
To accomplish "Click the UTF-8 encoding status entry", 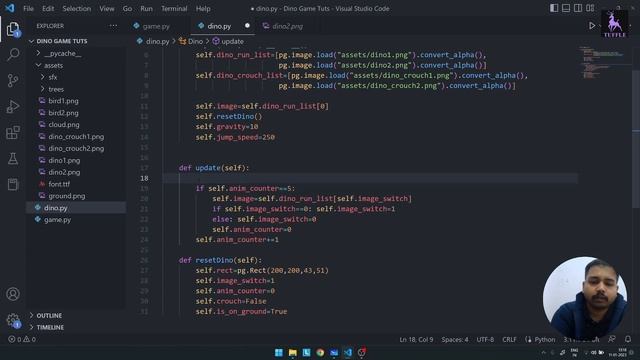I will [x=485, y=339].
